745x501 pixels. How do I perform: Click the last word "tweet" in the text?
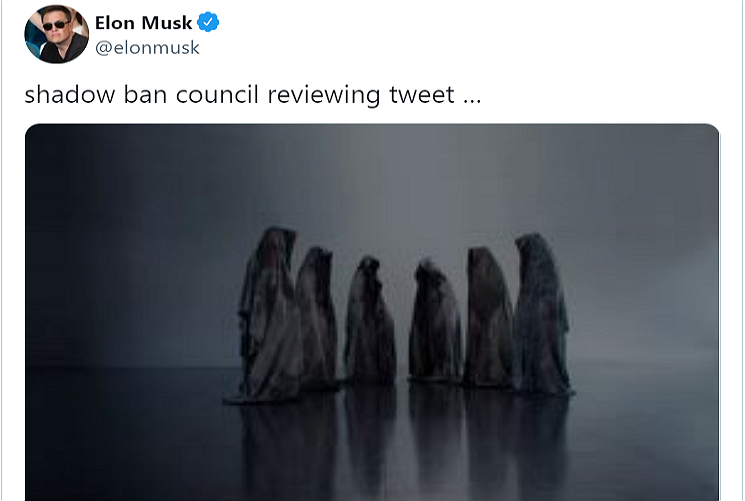422,94
